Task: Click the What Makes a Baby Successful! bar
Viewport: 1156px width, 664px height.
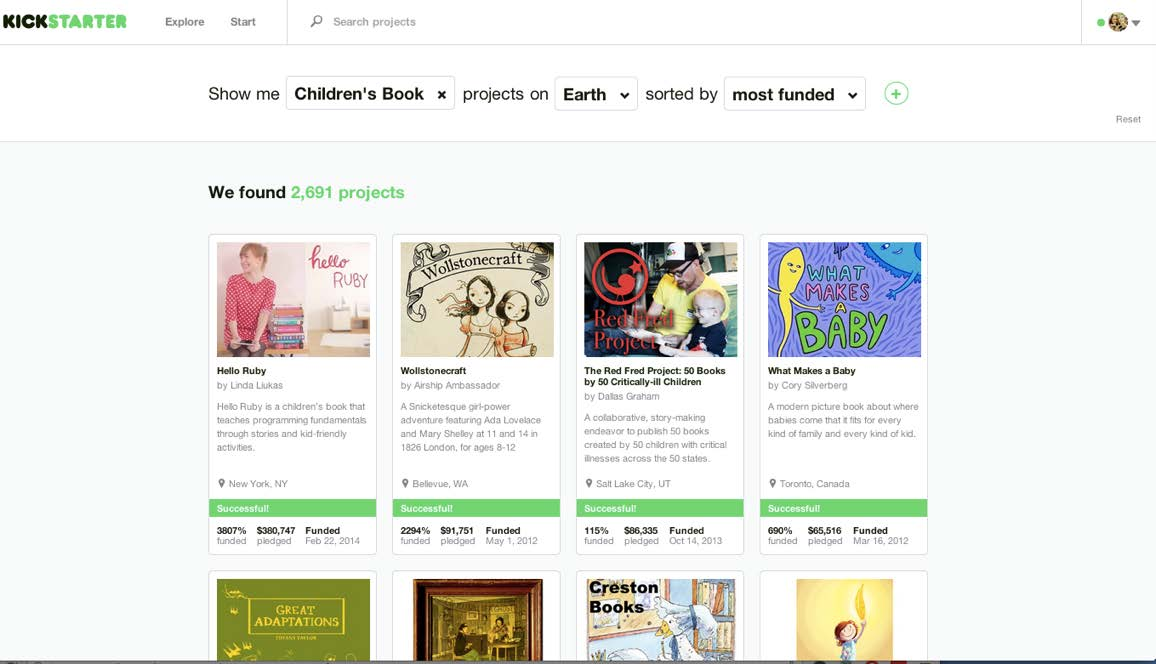Action: pos(843,508)
